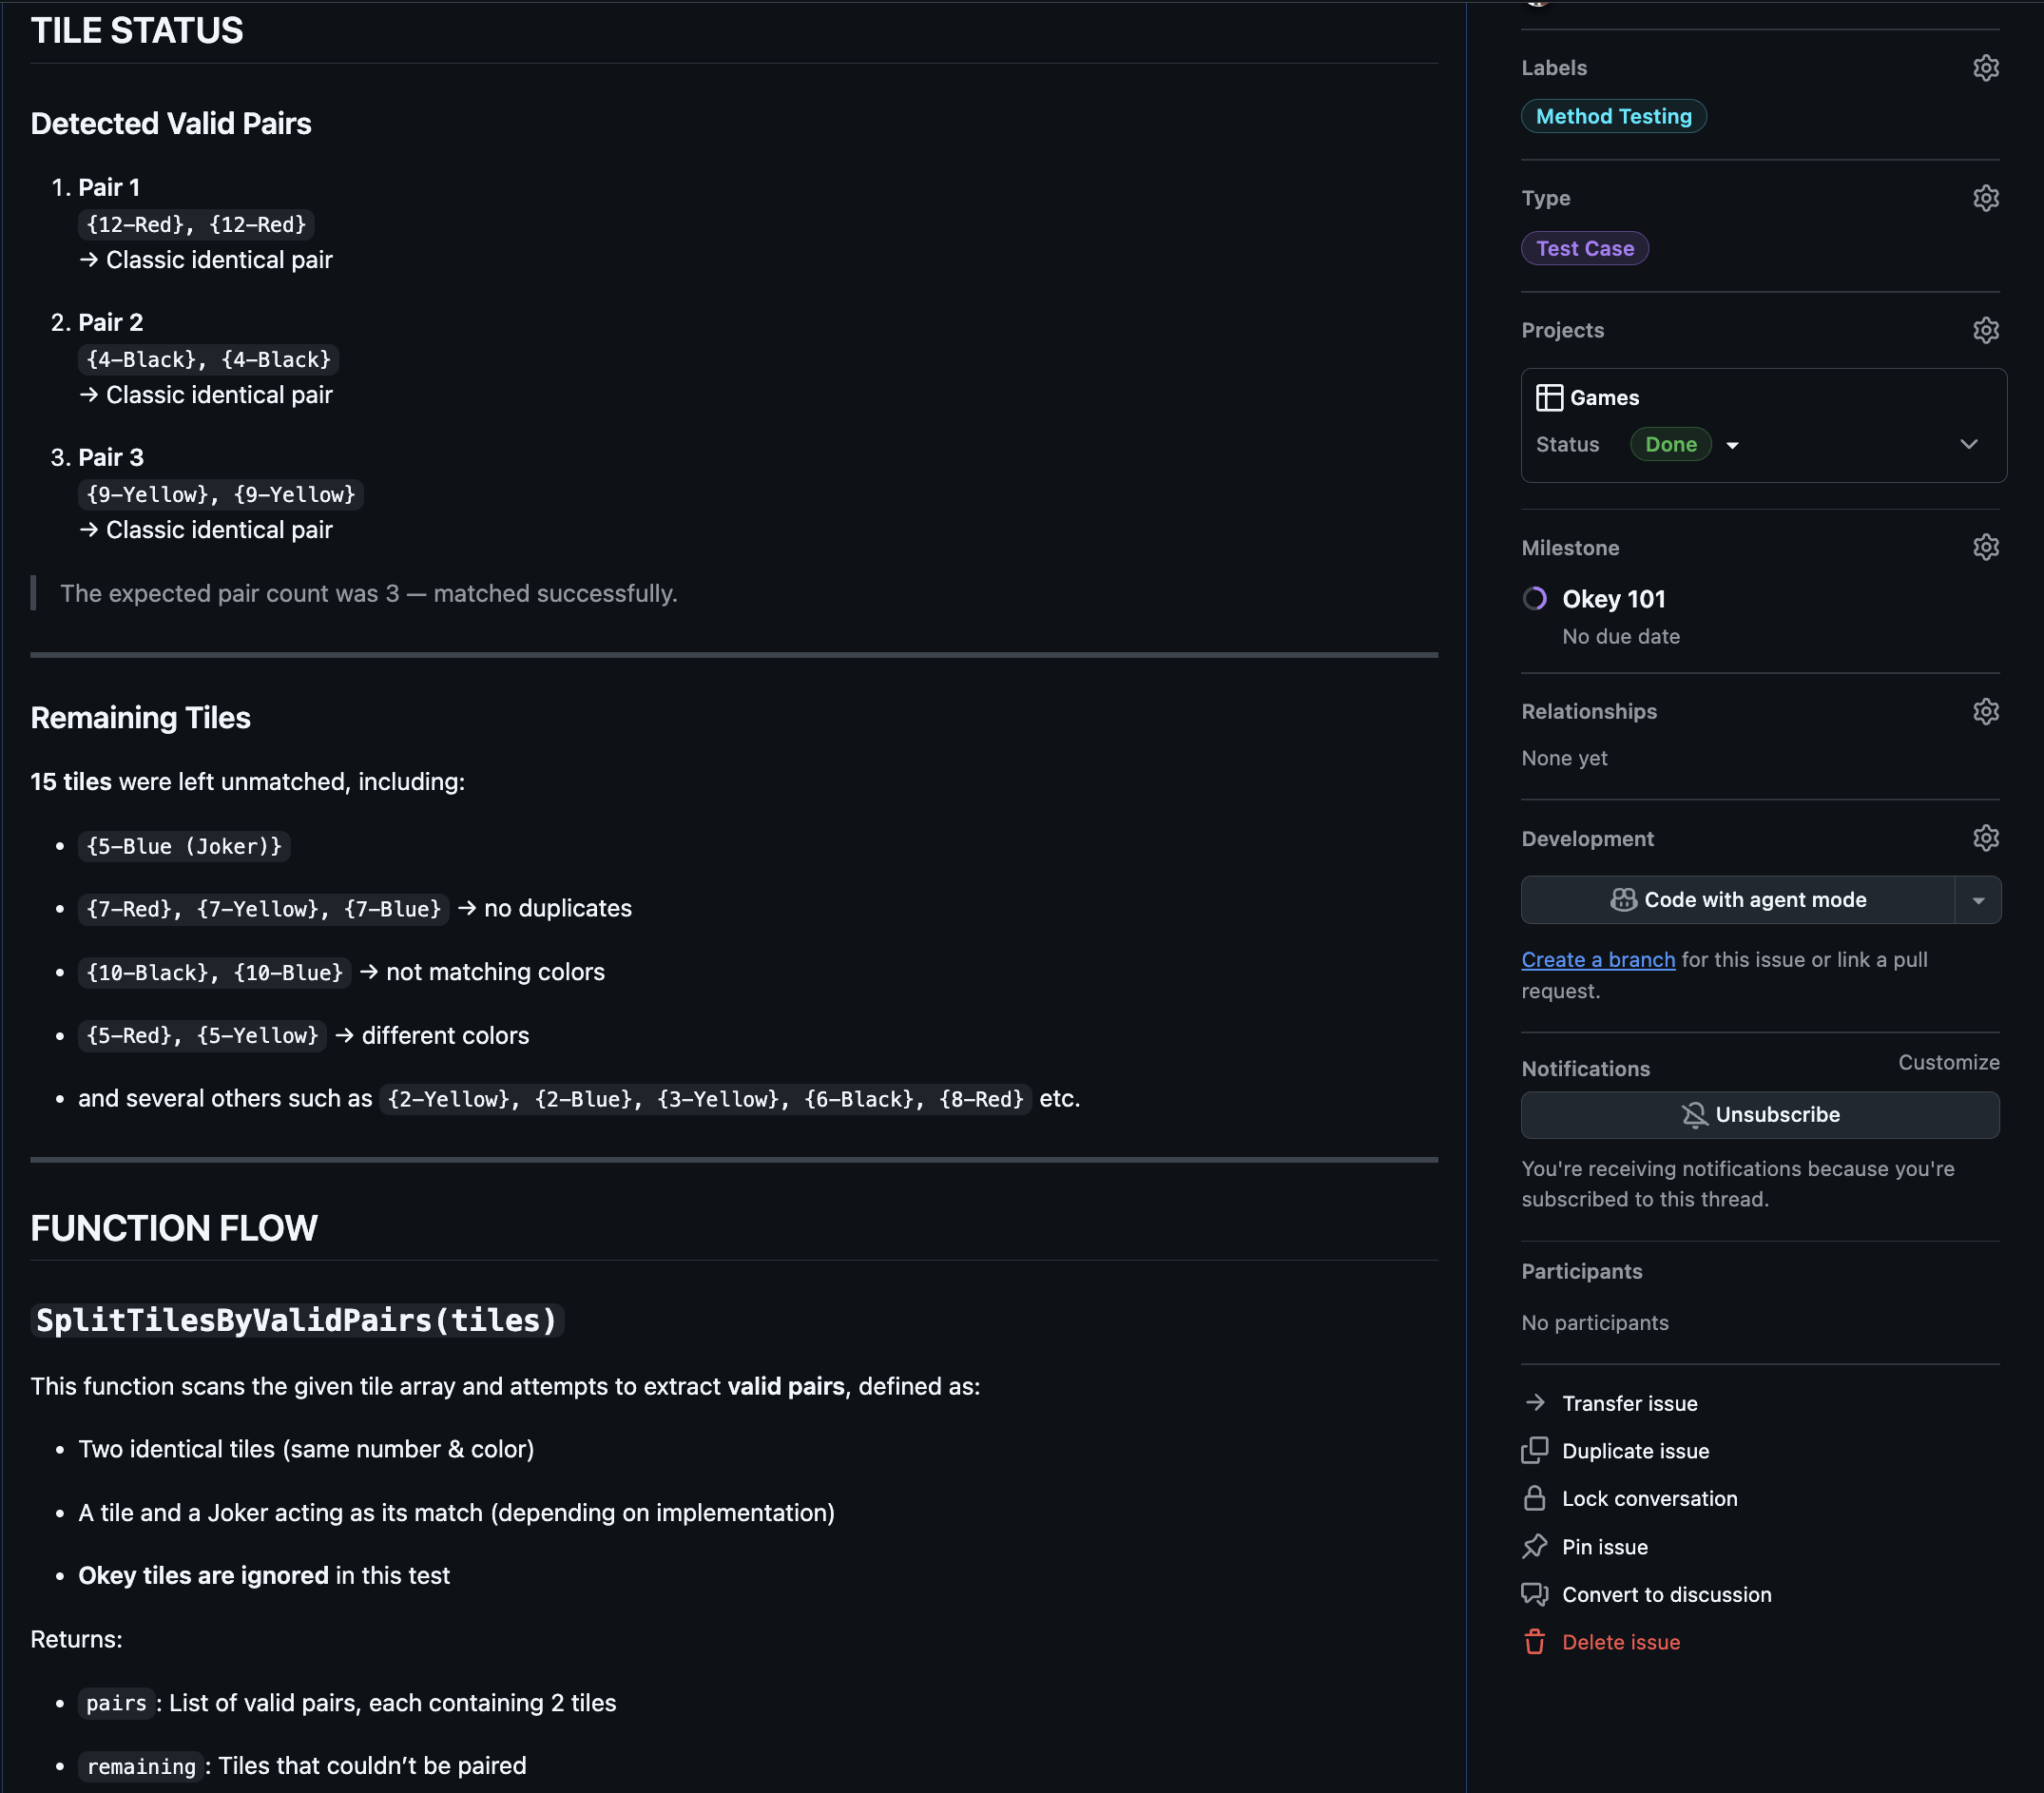The width and height of the screenshot is (2044, 1793).
Task: Click the Create a branch link
Action: [1597, 960]
